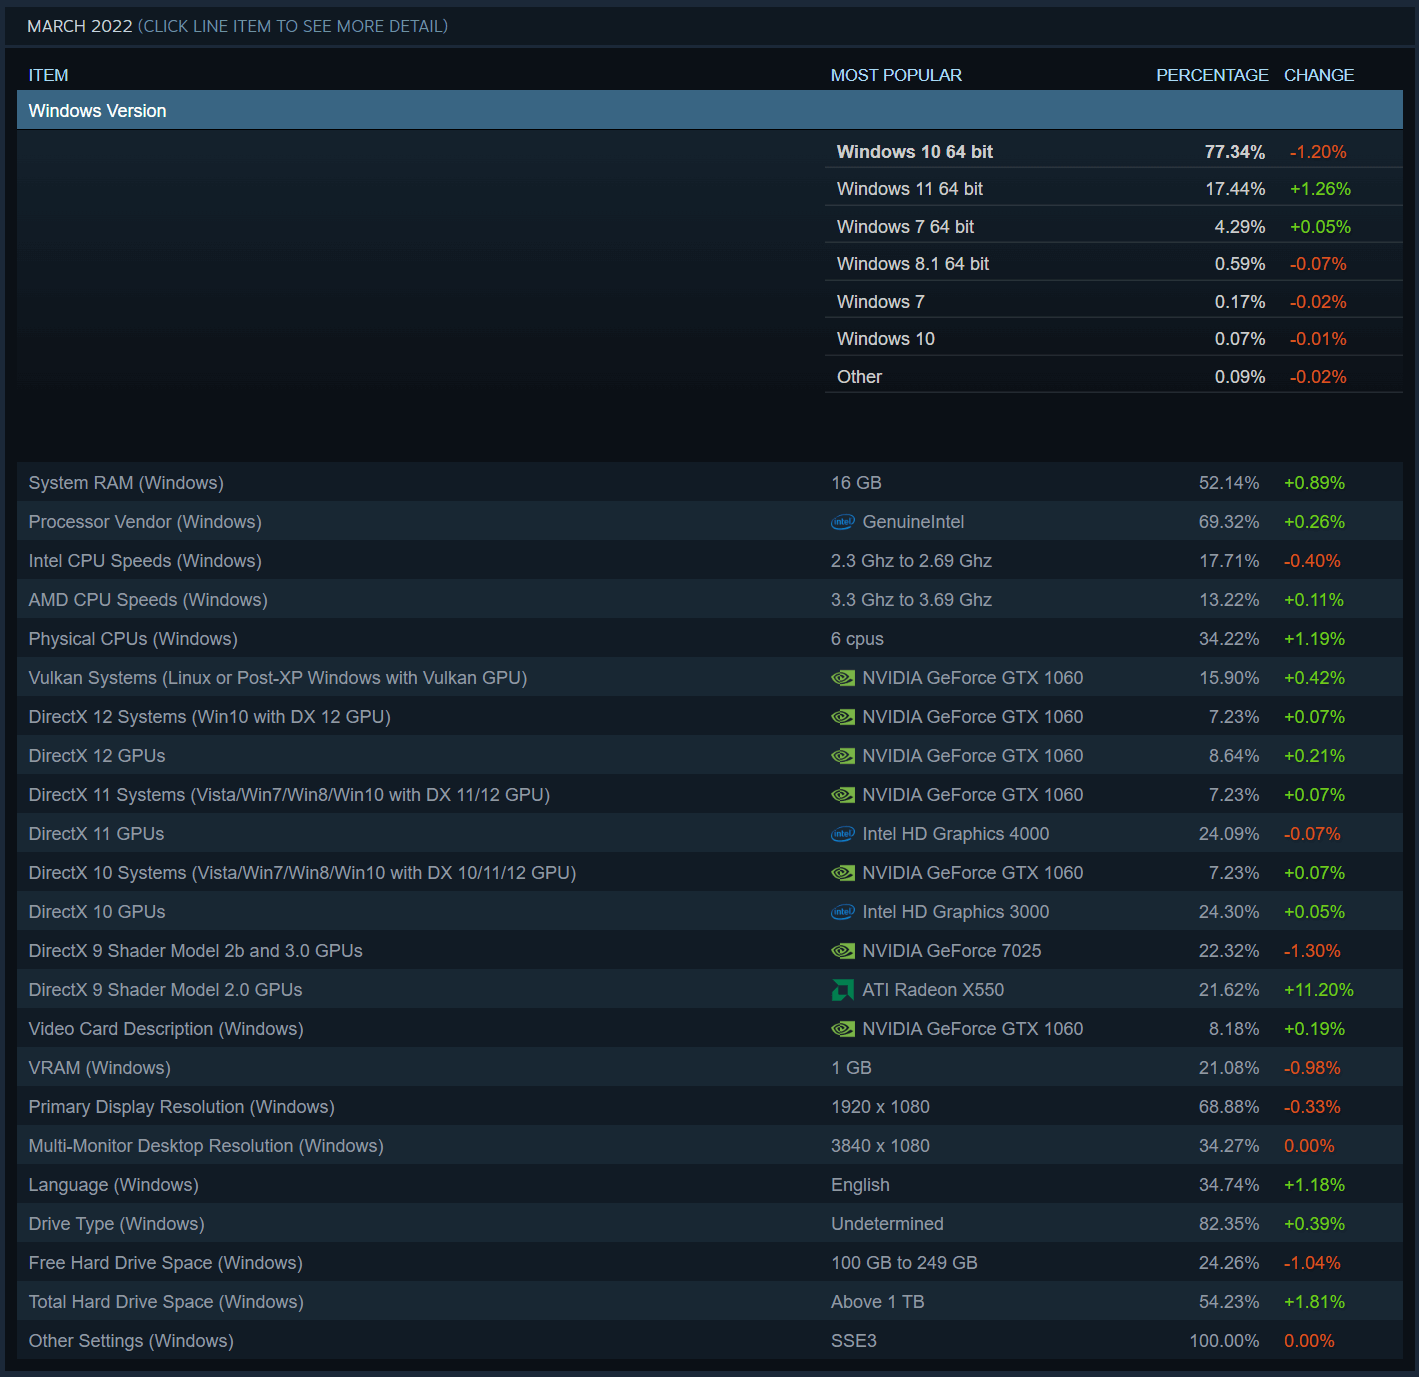
Task: Click the 3.3 Ghz to 3.69 Ghz value
Action: [911, 600]
